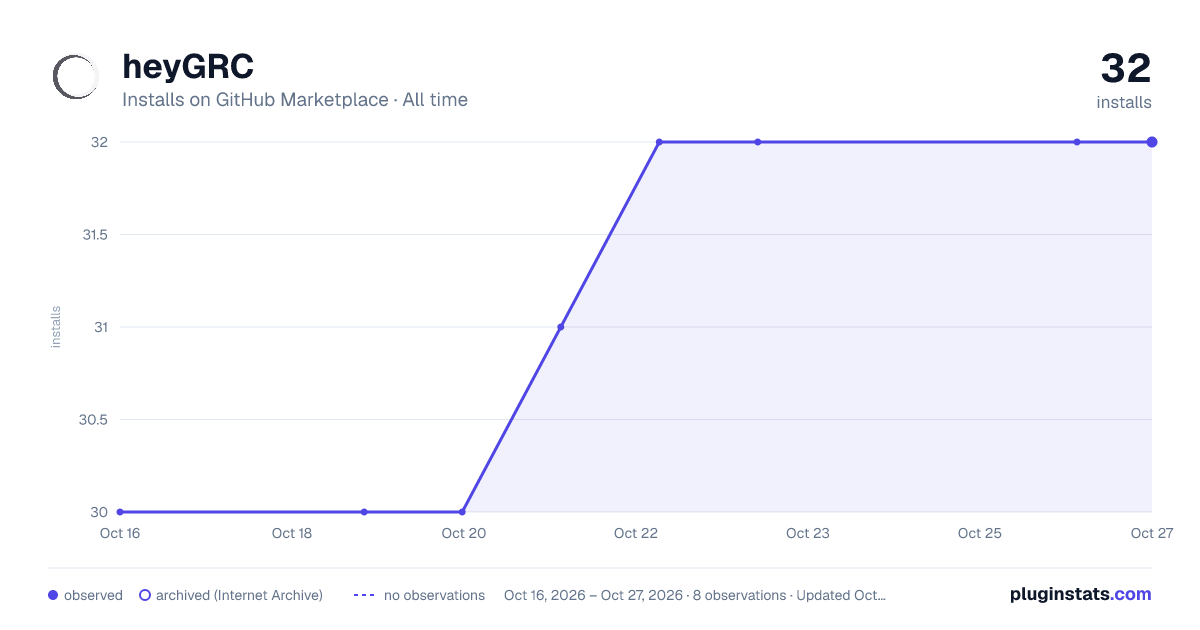Select the data point at Oct 16
This screenshot has width=1200, height=630.
pos(120,512)
